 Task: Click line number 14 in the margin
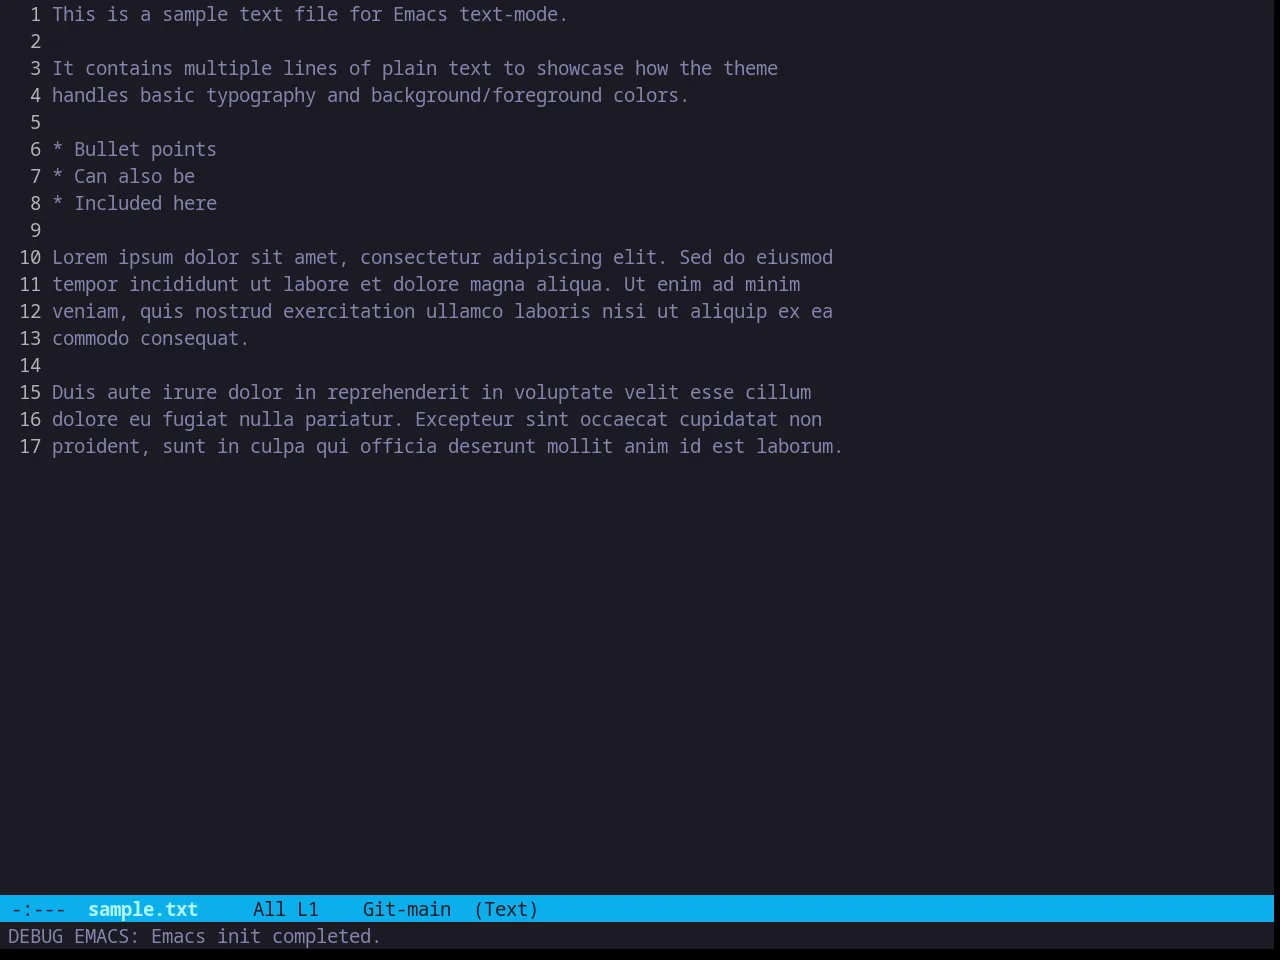click(30, 365)
